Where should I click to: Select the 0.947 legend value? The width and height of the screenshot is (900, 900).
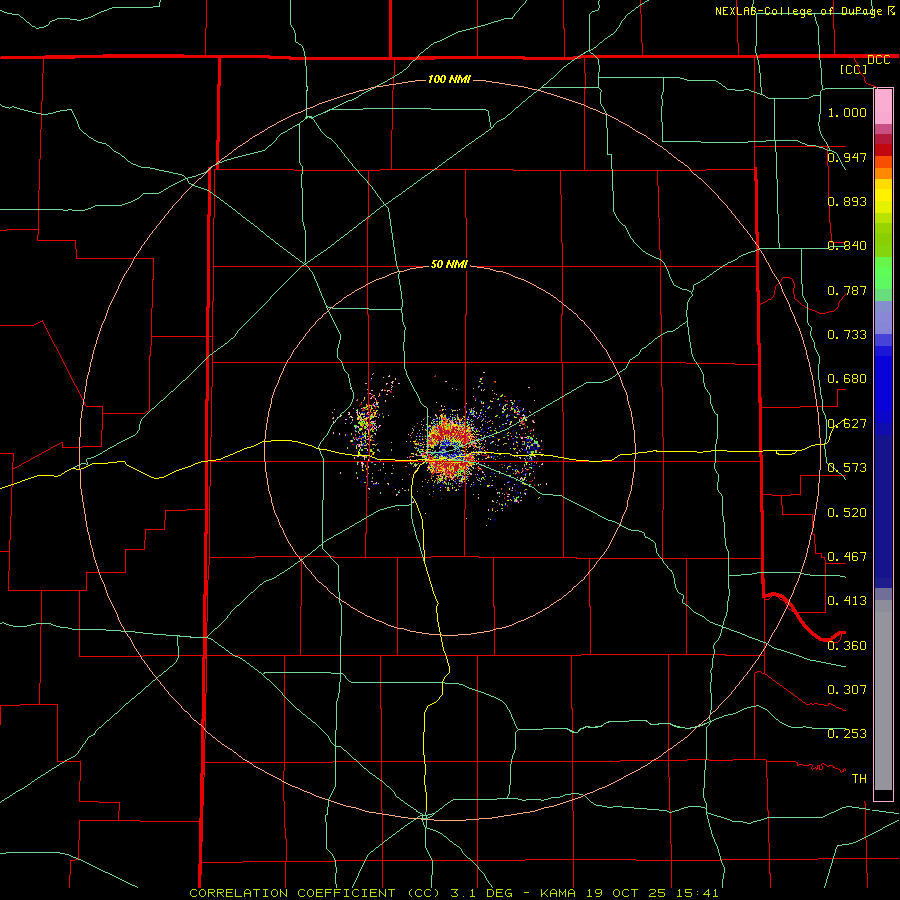point(847,157)
